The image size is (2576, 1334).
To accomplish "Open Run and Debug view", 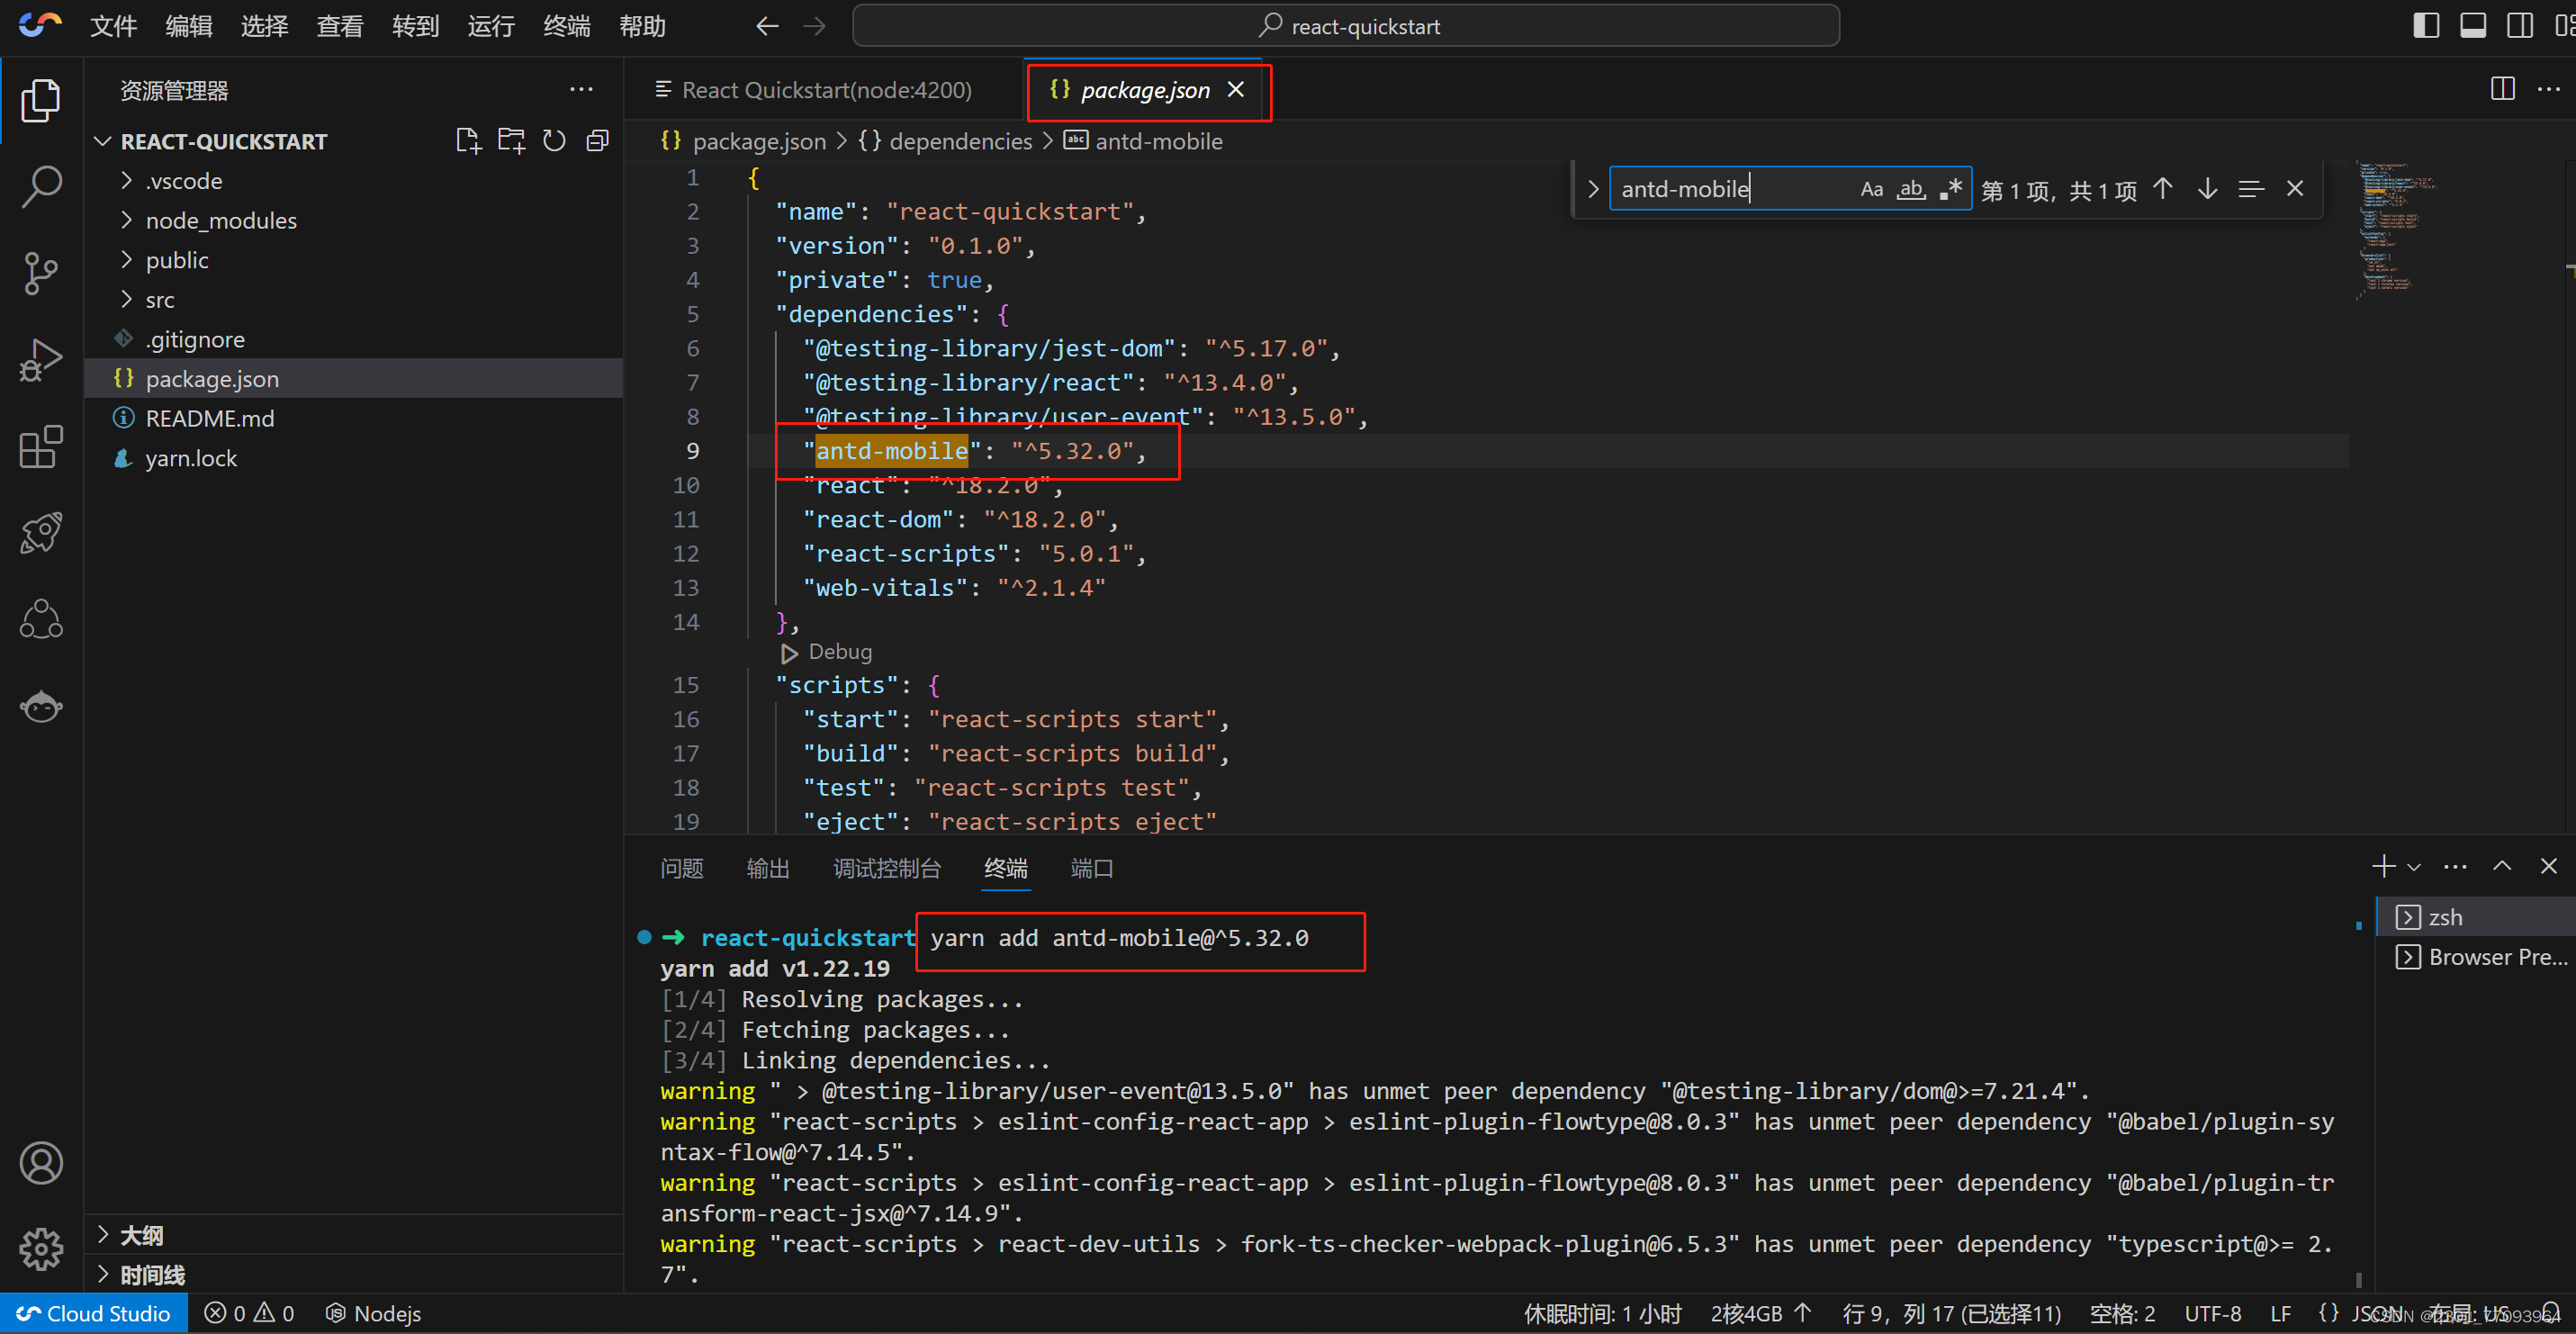I will (41, 360).
